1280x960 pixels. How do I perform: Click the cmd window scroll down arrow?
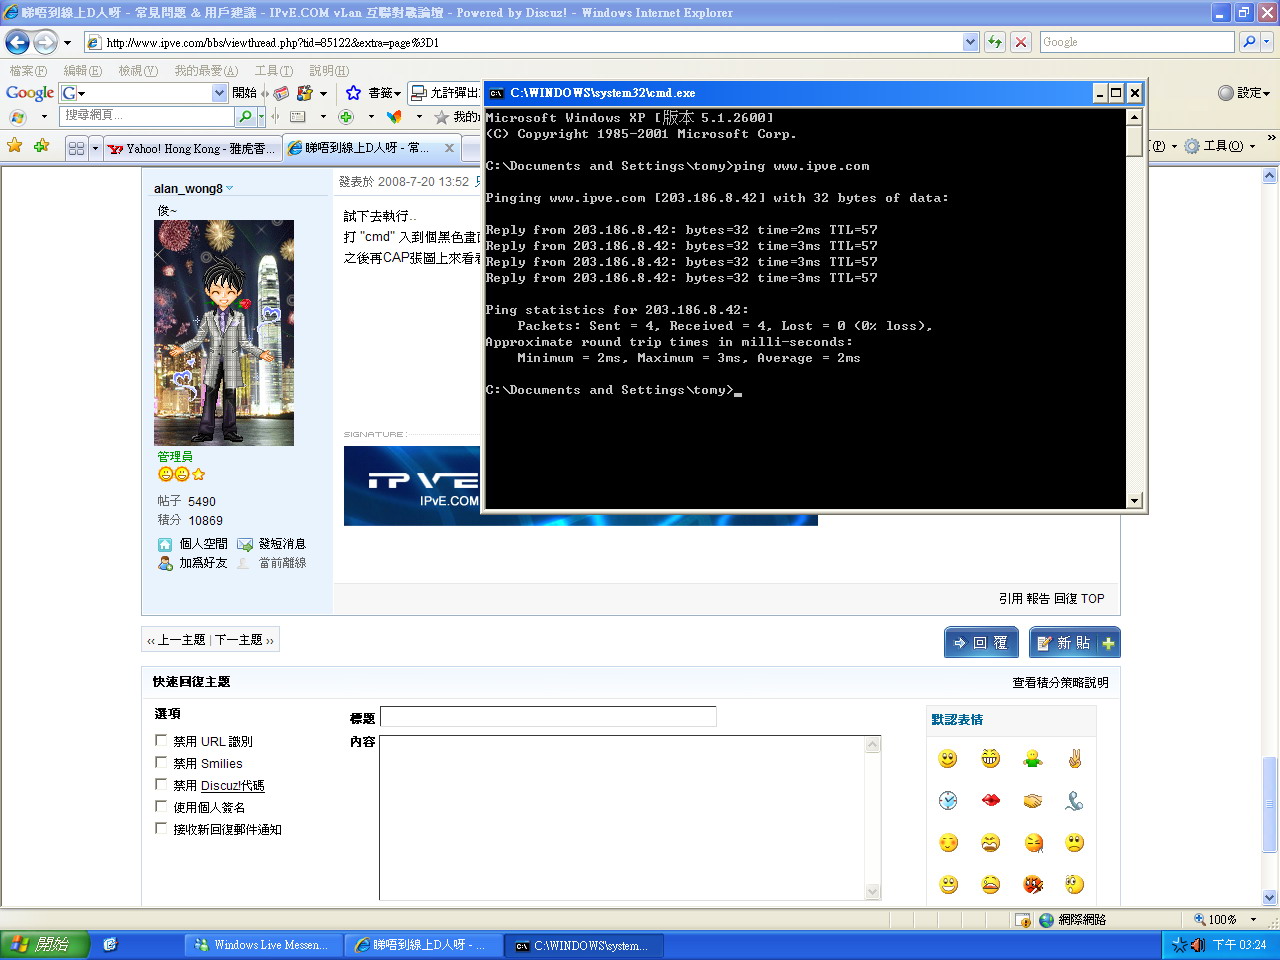click(x=1134, y=500)
